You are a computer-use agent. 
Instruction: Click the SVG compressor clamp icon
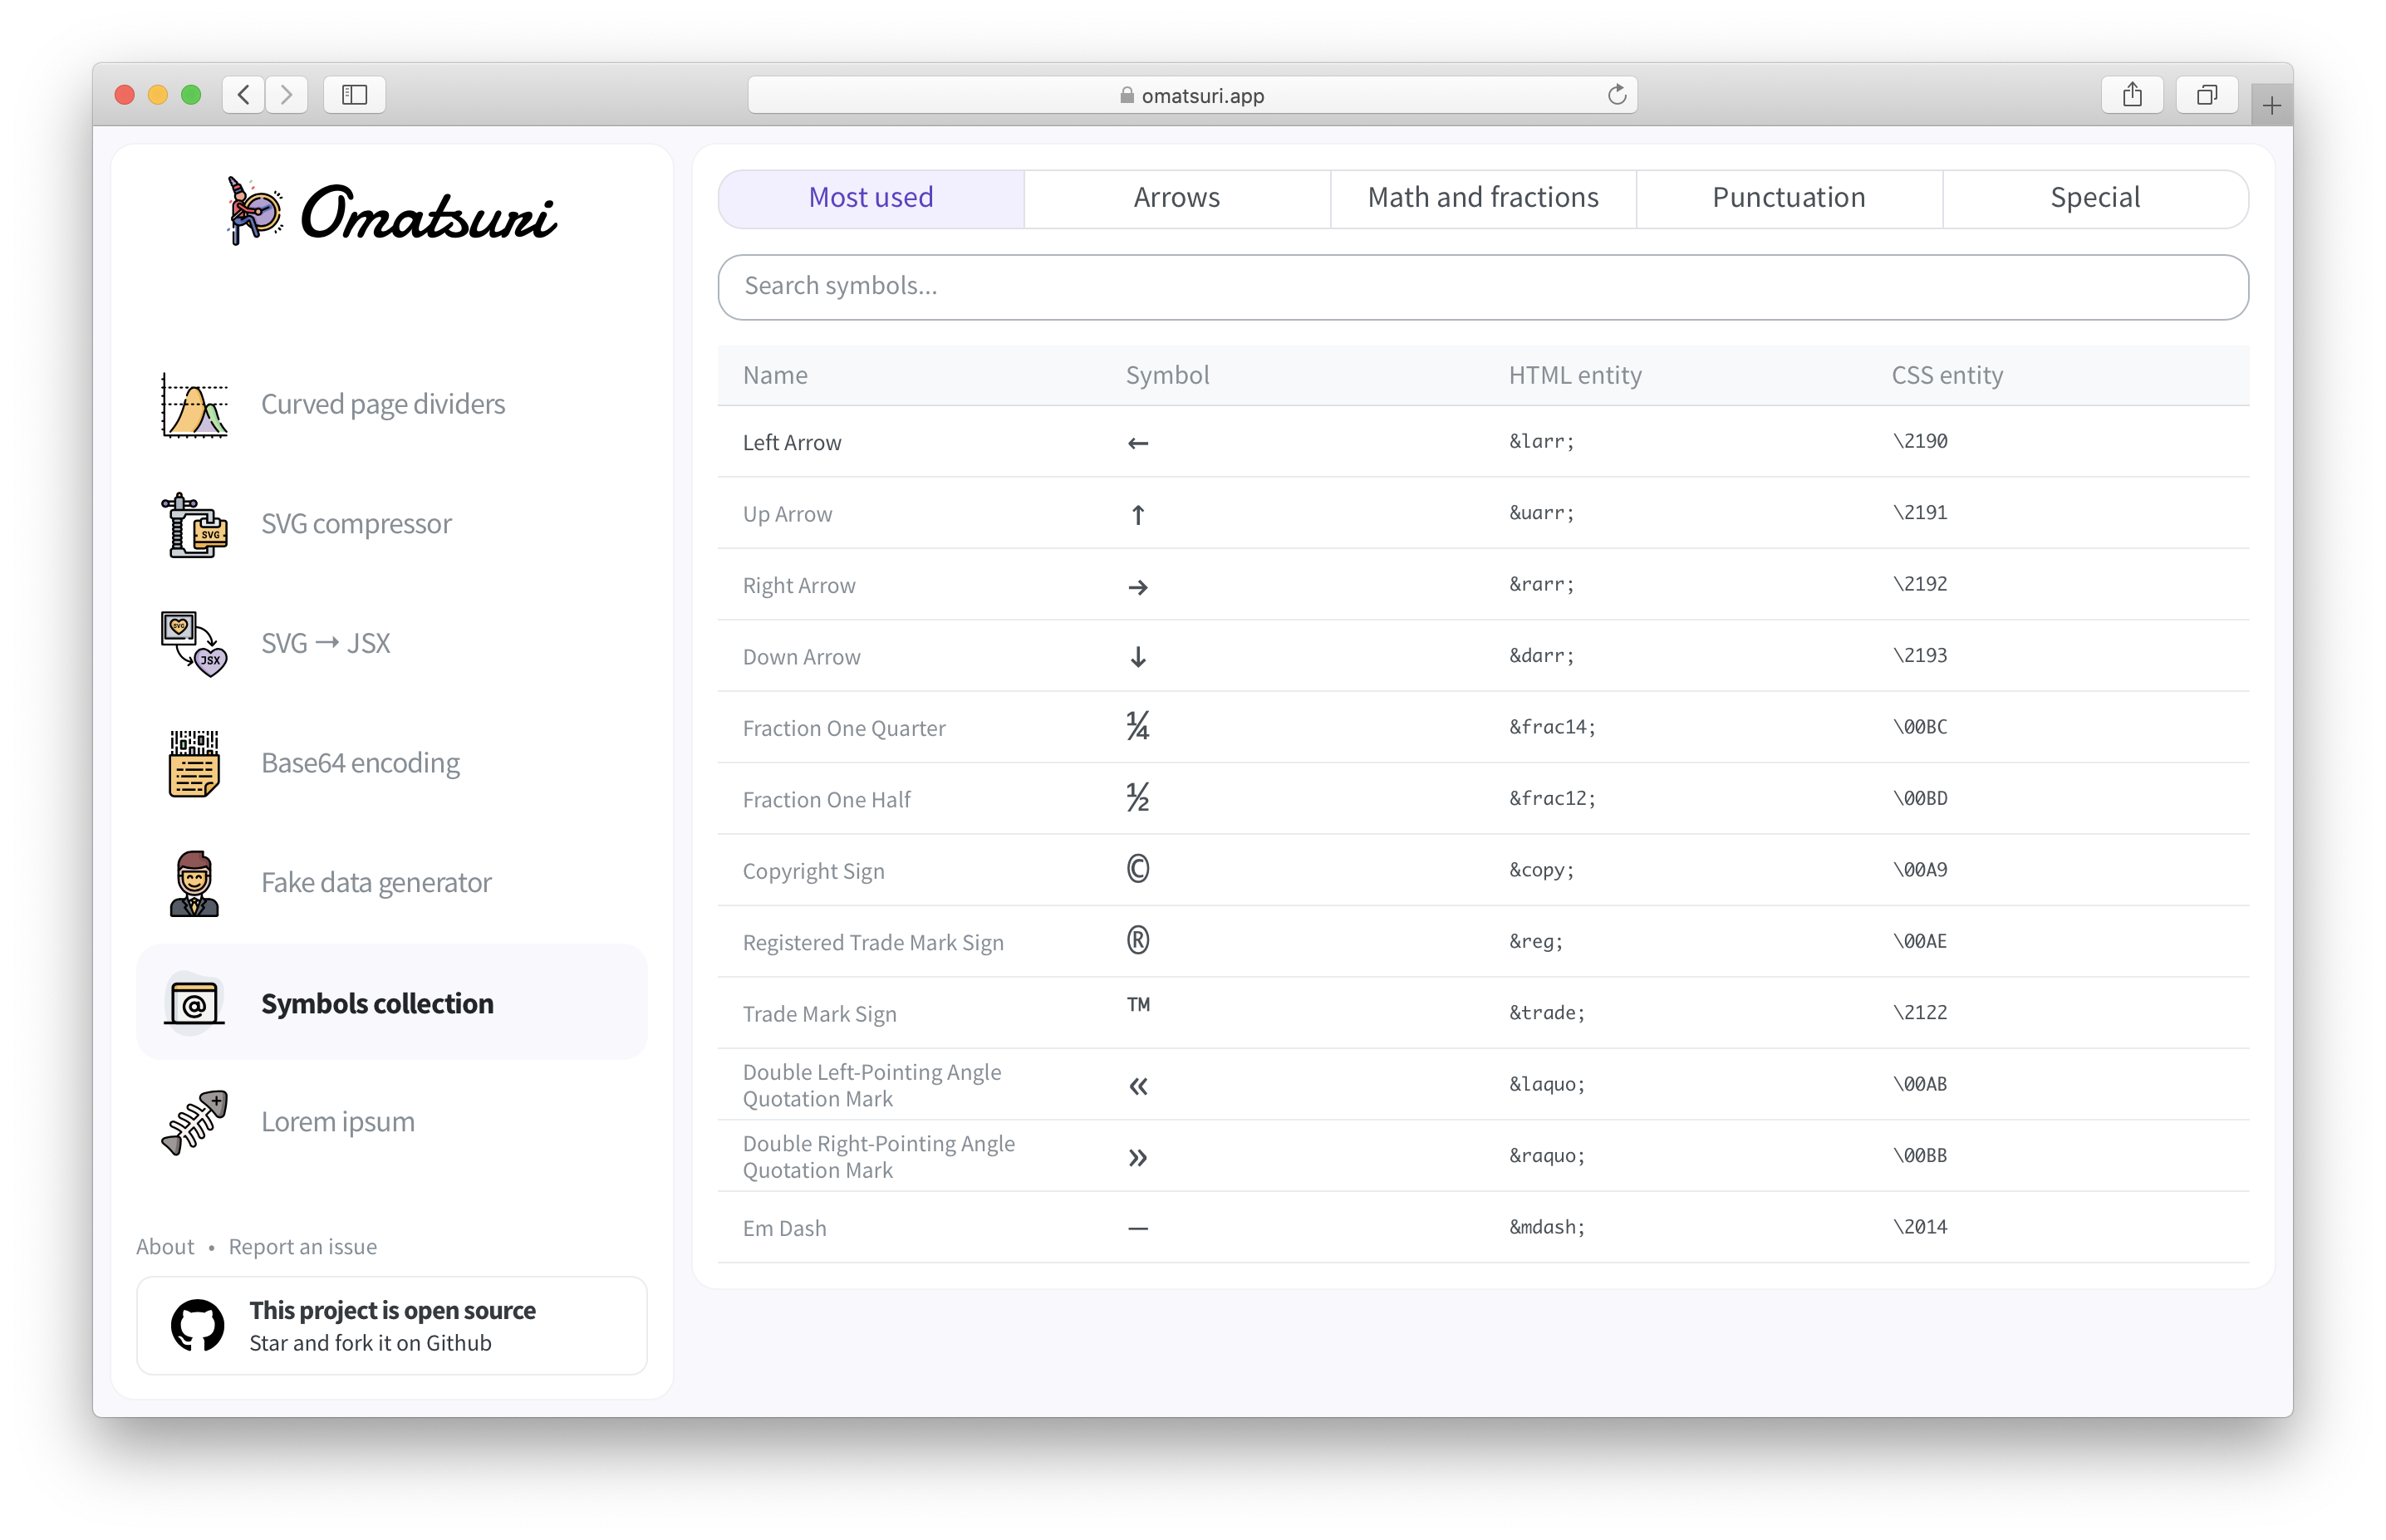(194, 525)
